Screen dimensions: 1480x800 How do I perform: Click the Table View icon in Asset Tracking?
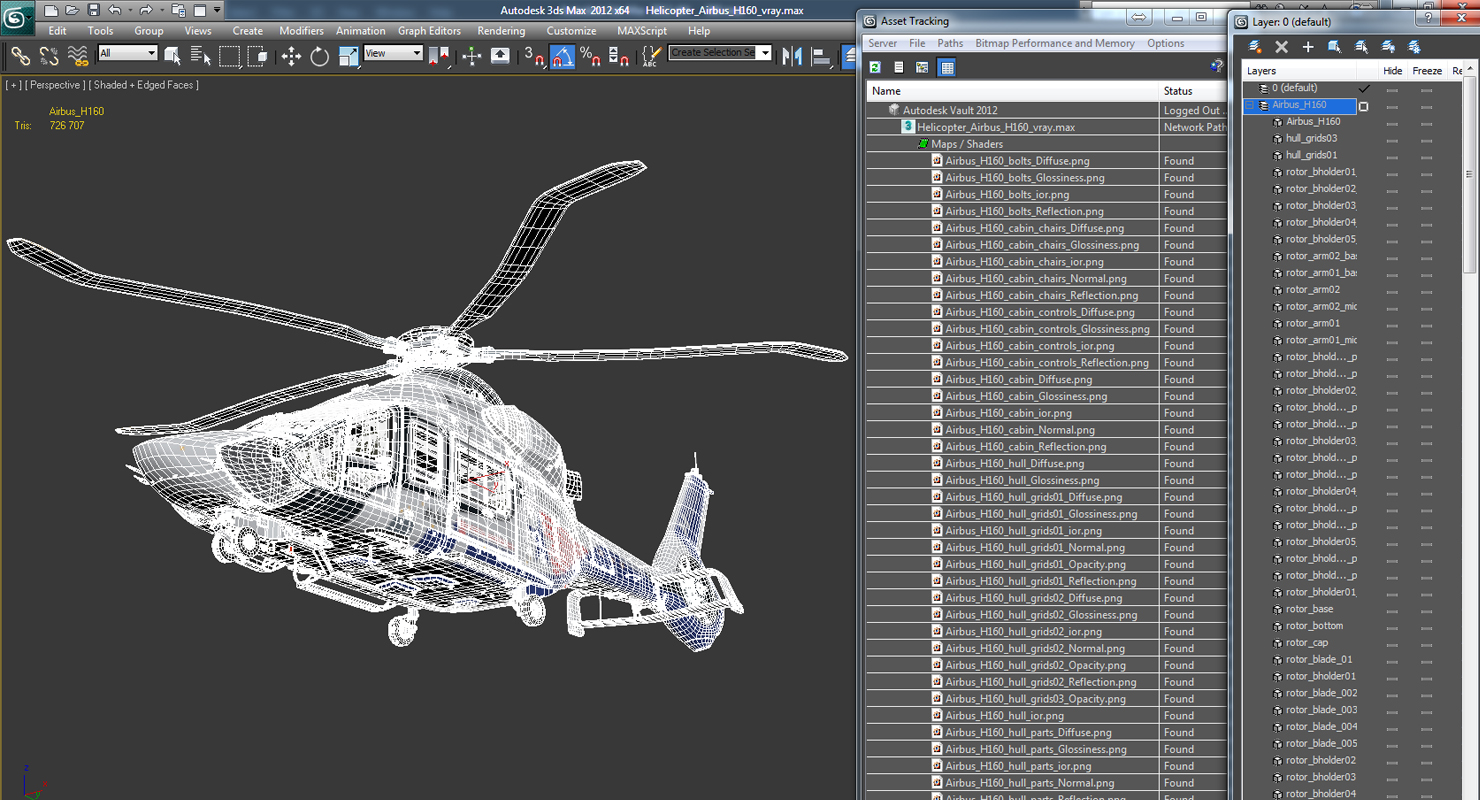pyautogui.click(x=947, y=67)
